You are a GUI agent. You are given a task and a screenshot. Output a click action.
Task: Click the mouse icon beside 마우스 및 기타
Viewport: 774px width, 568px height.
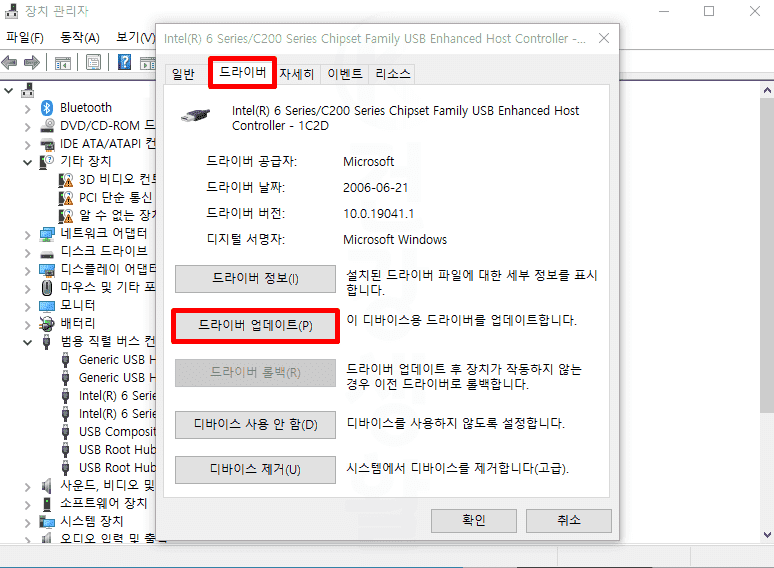pos(47,288)
